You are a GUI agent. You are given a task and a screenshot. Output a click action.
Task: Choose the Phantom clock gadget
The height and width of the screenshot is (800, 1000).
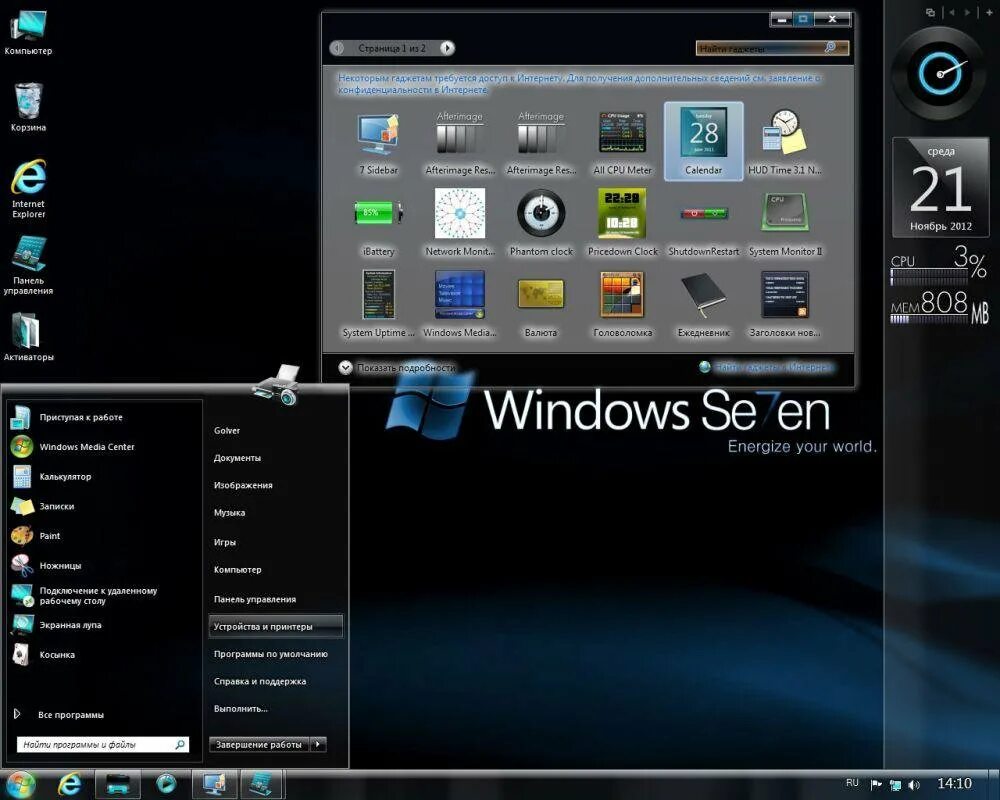541,223
